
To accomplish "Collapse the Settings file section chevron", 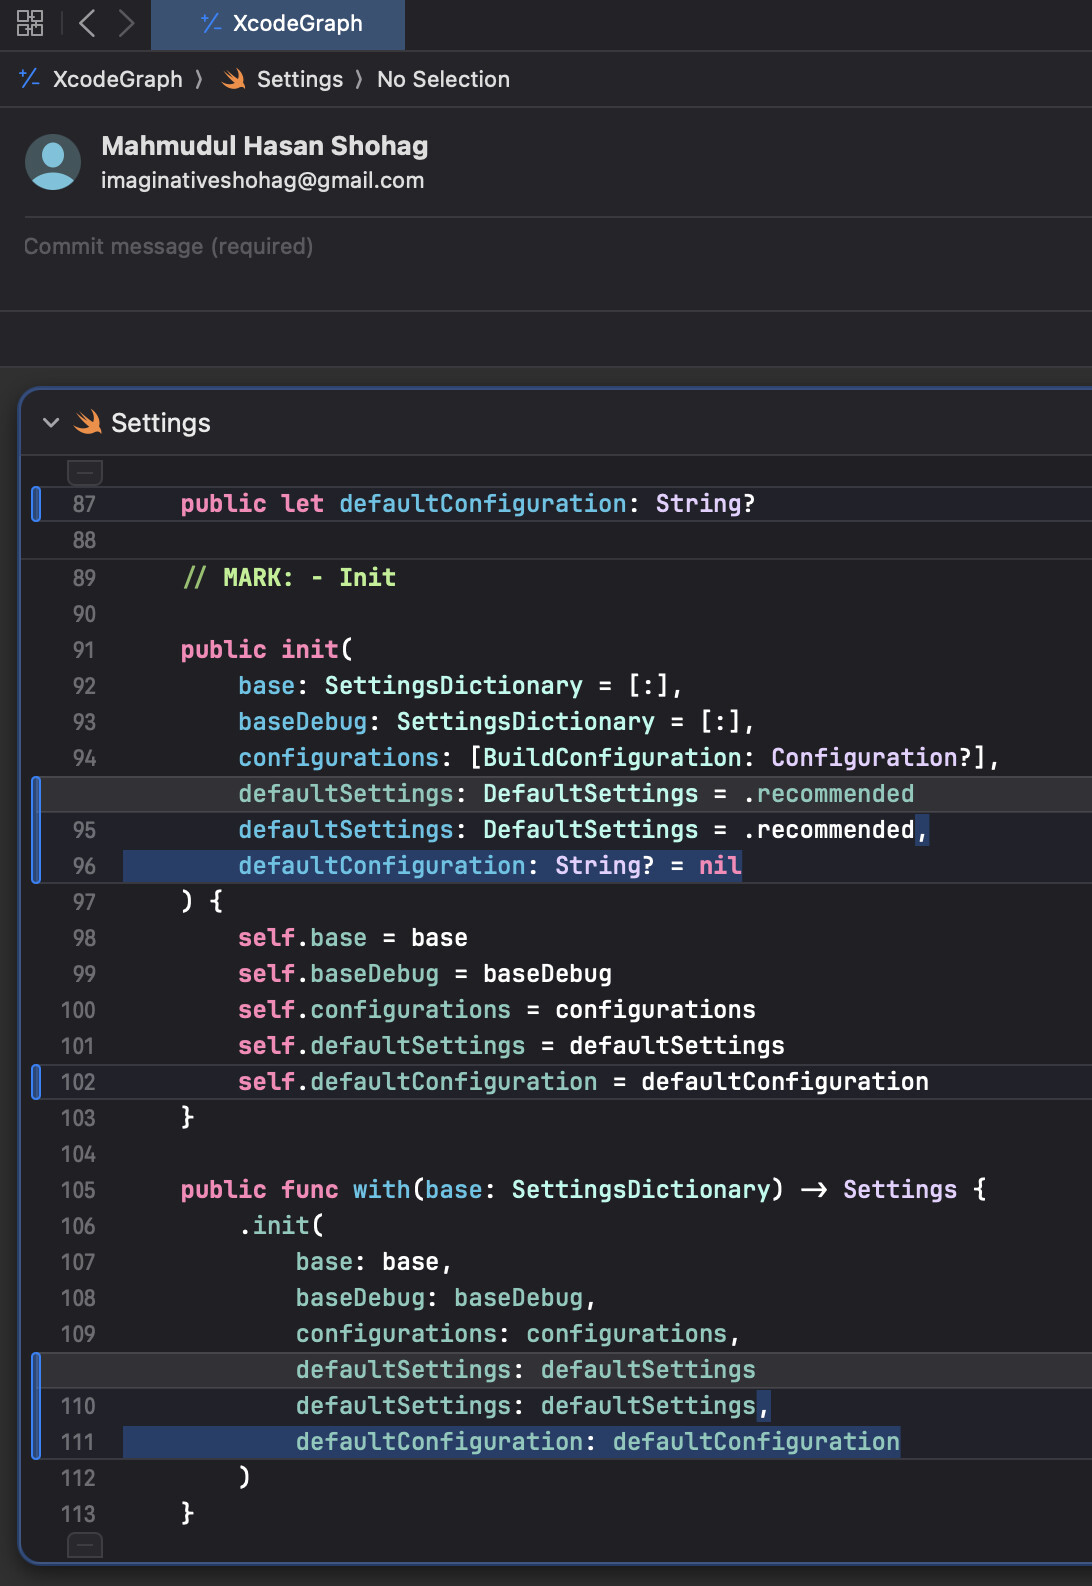I will pyautogui.click(x=51, y=423).
